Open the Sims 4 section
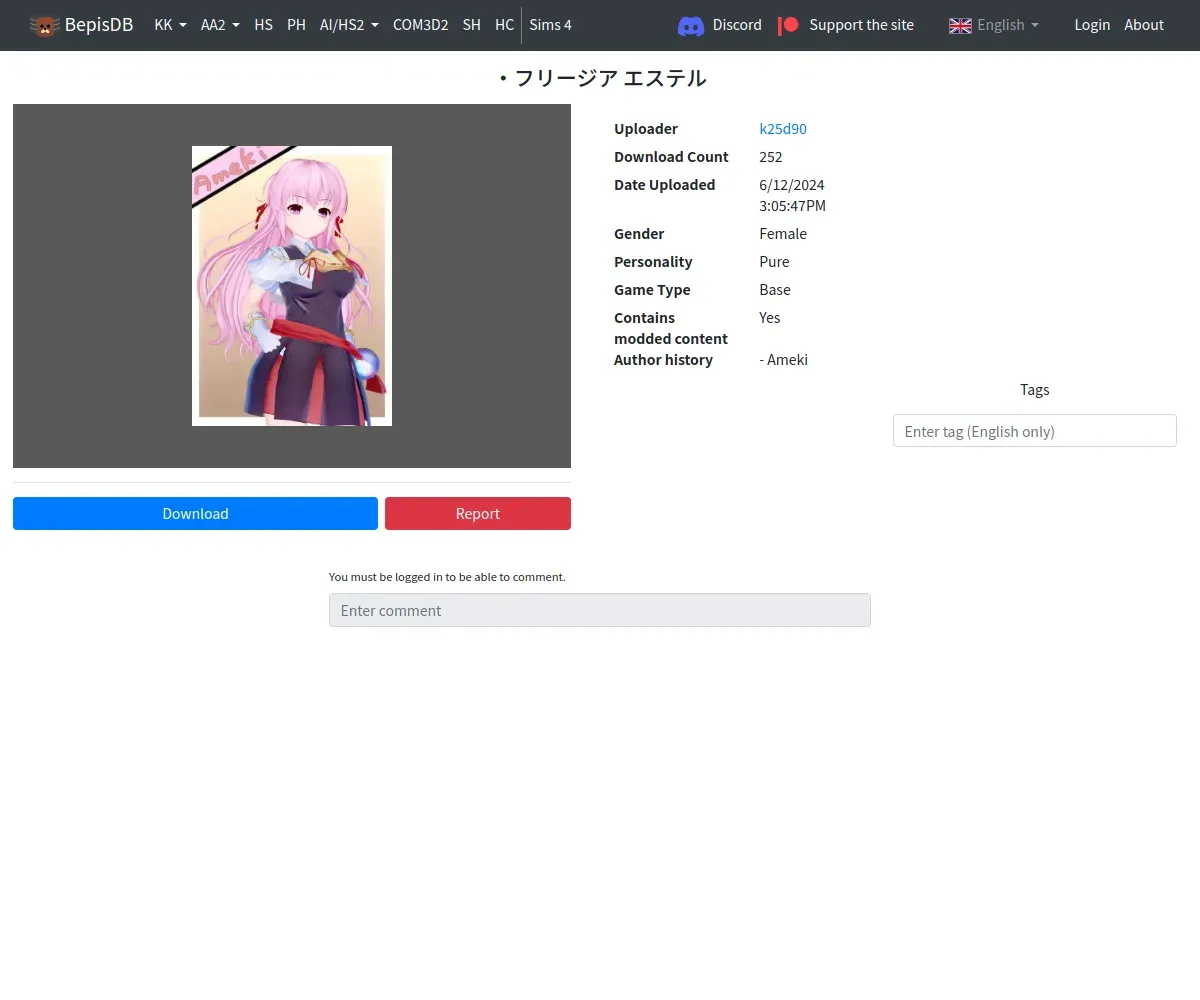 coord(550,25)
